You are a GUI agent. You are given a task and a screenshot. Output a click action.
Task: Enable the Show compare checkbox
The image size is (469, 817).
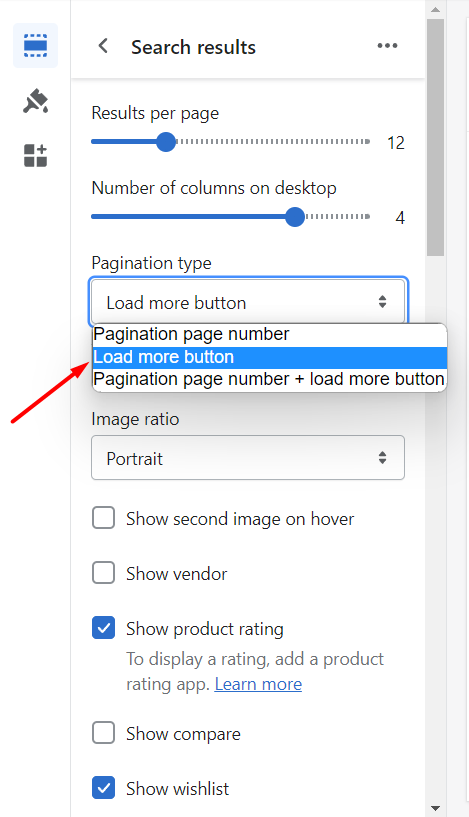104,733
